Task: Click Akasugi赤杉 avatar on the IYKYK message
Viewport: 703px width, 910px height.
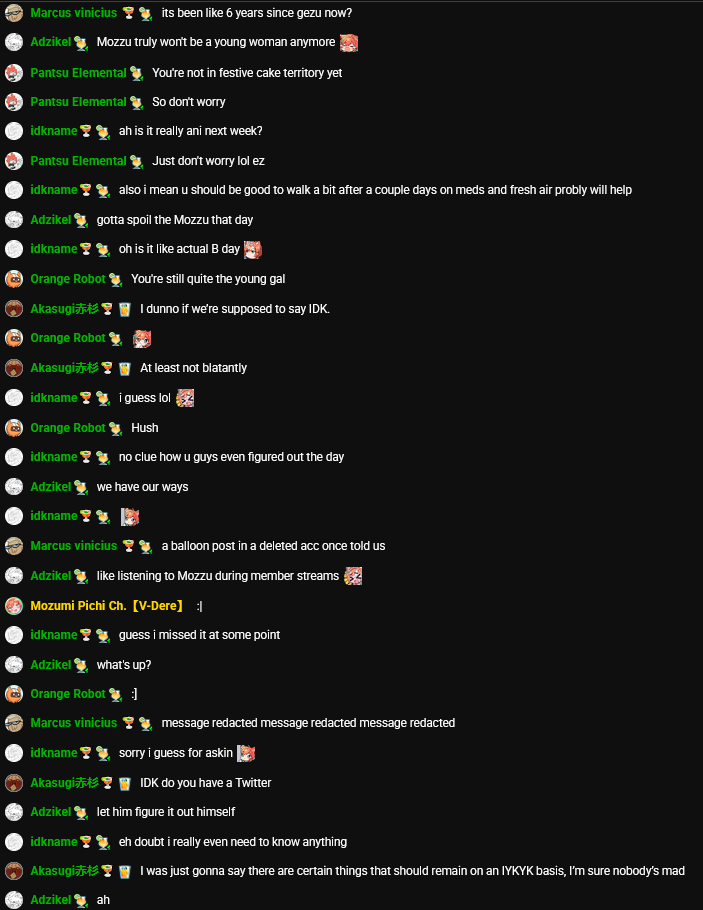Action: [14, 871]
